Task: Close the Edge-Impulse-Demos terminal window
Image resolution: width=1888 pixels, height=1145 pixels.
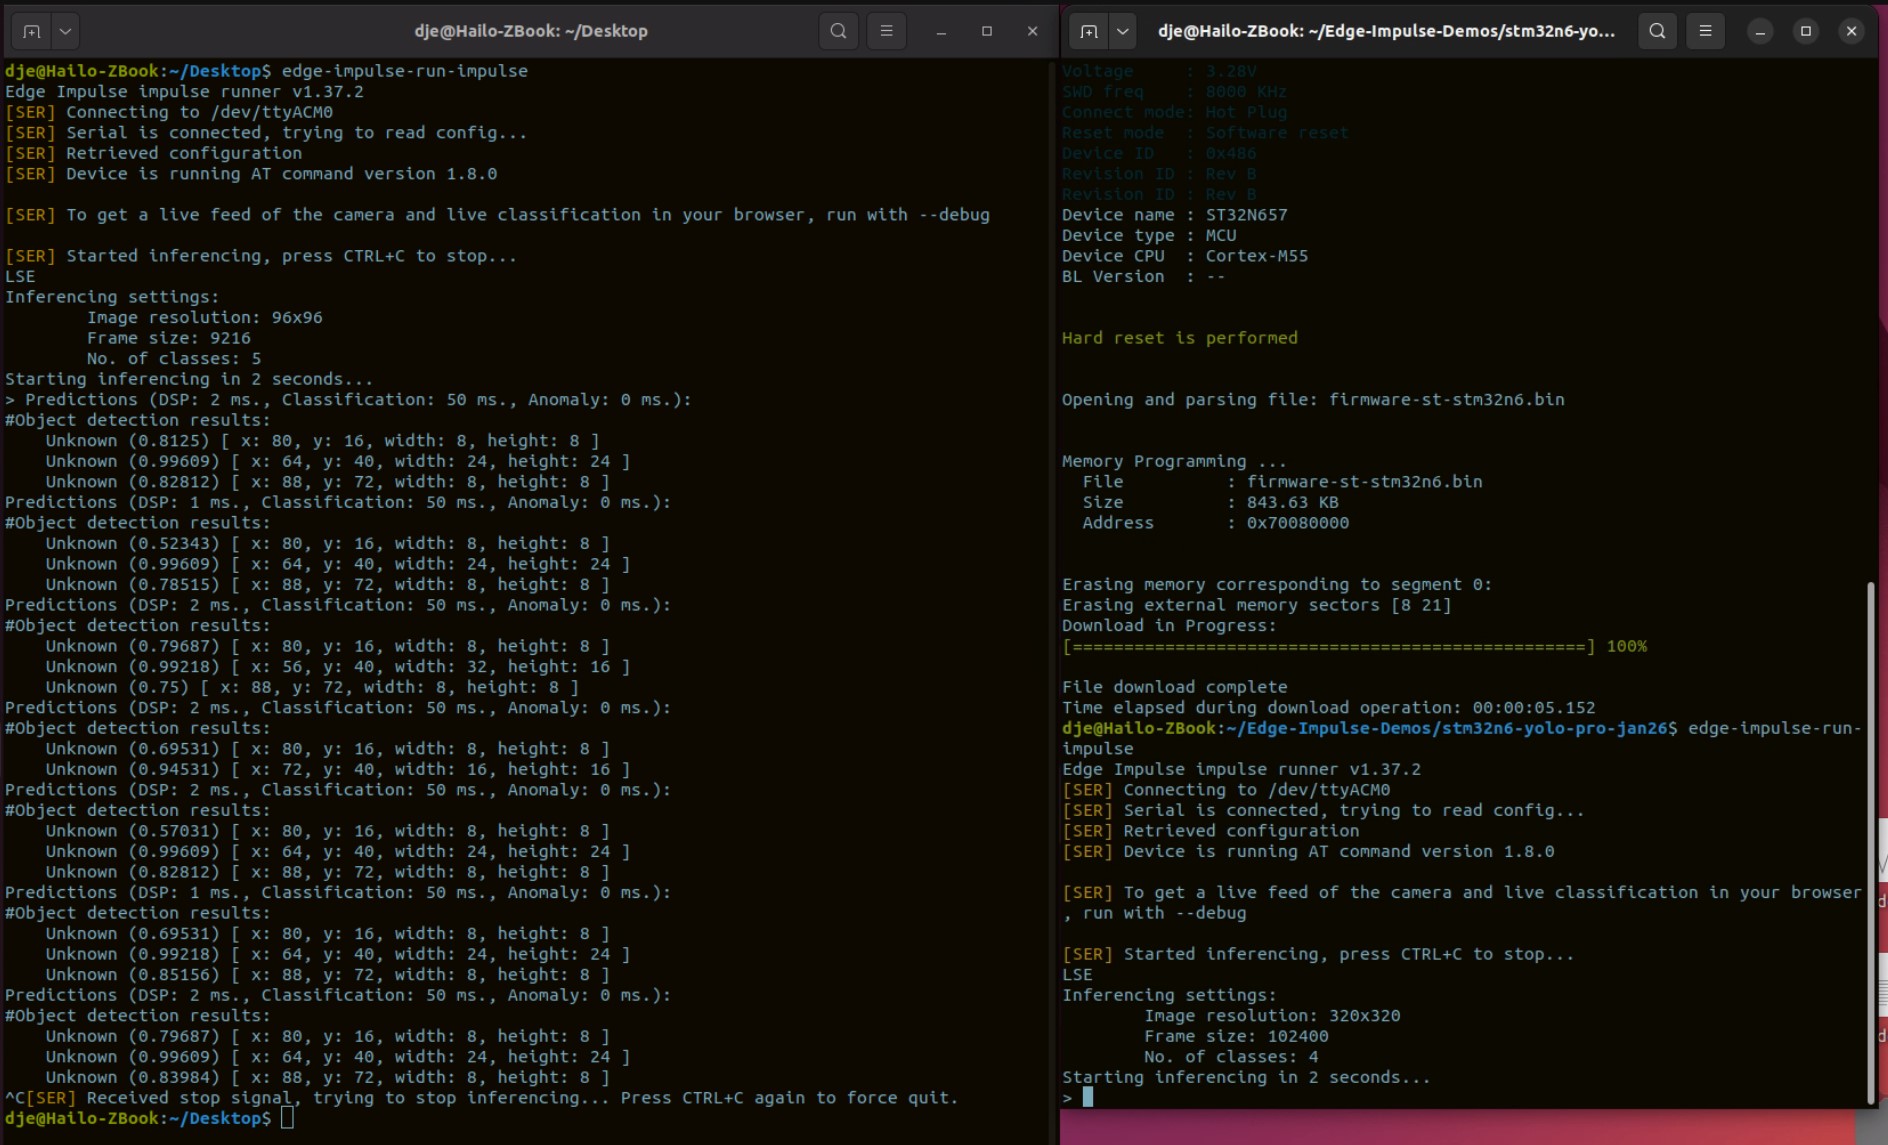Action: pyautogui.click(x=1852, y=31)
